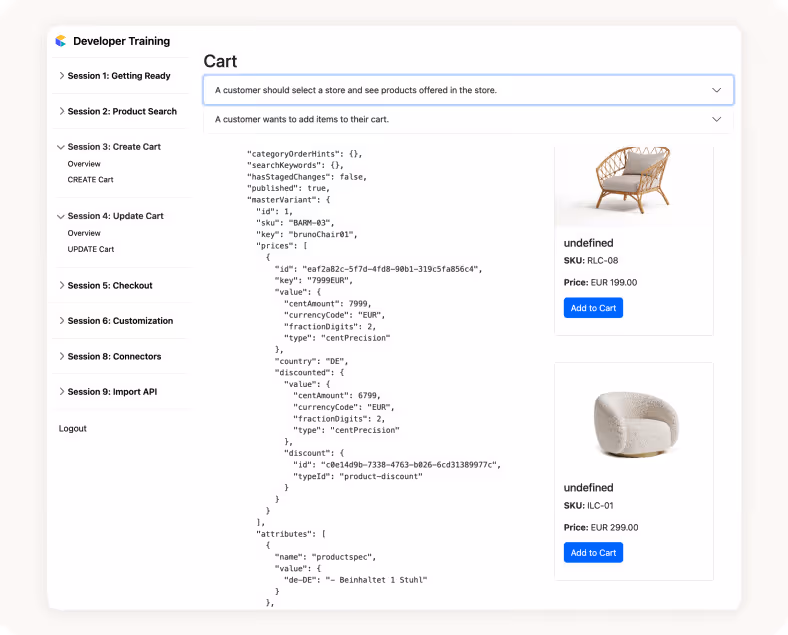
Task: Add SKU ILC-01 chair to cart
Action: point(593,553)
